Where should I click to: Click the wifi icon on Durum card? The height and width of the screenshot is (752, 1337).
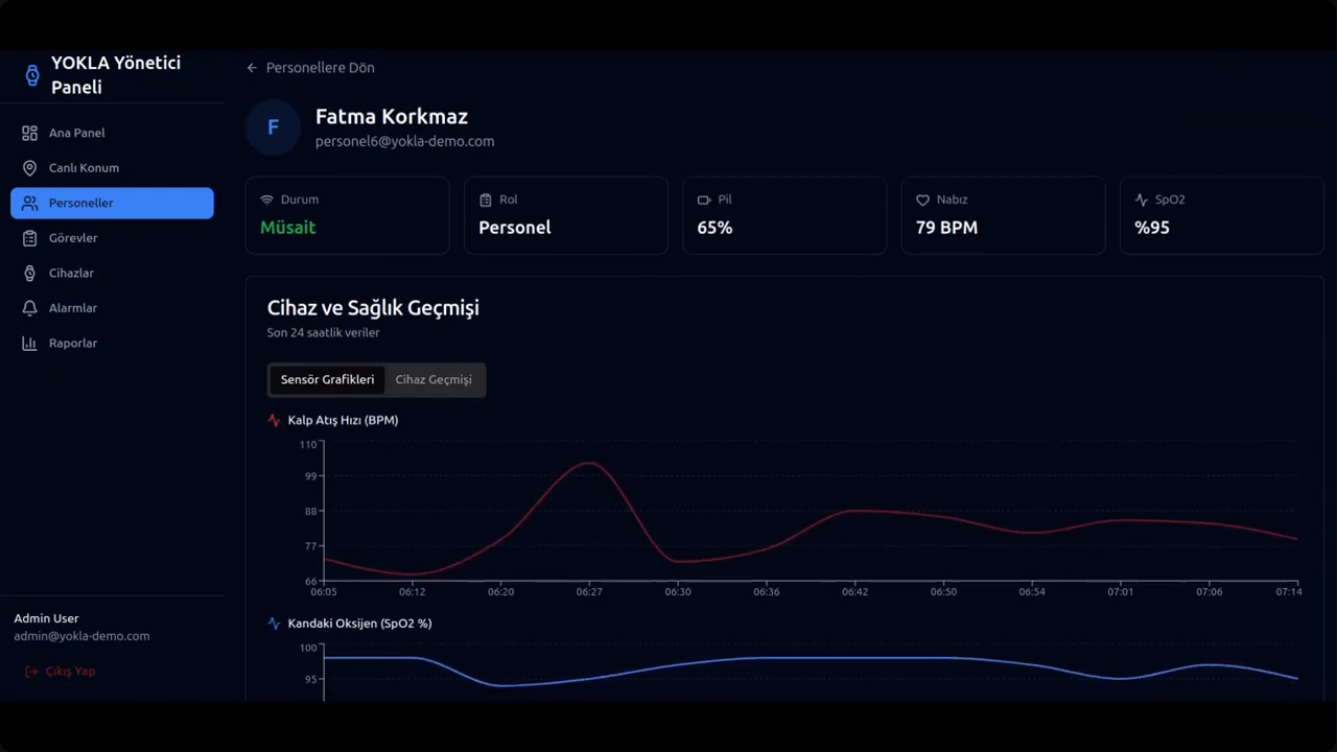(x=267, y=200)
